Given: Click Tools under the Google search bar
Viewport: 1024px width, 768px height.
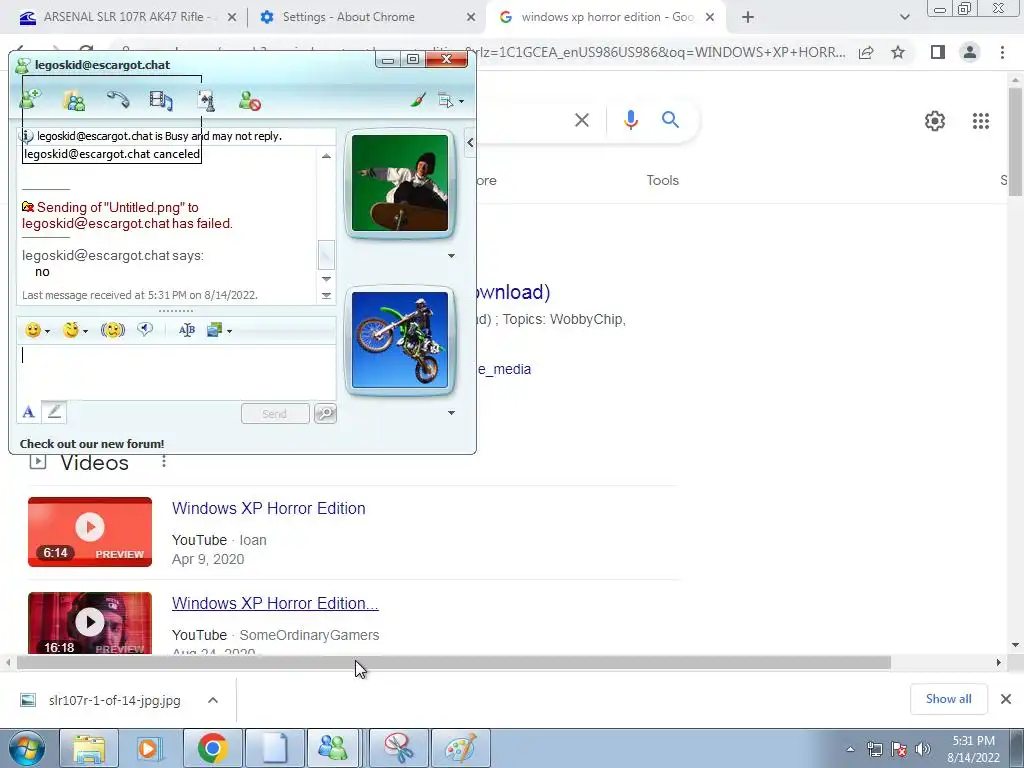Looking at the screenshot, I should 663,180.
